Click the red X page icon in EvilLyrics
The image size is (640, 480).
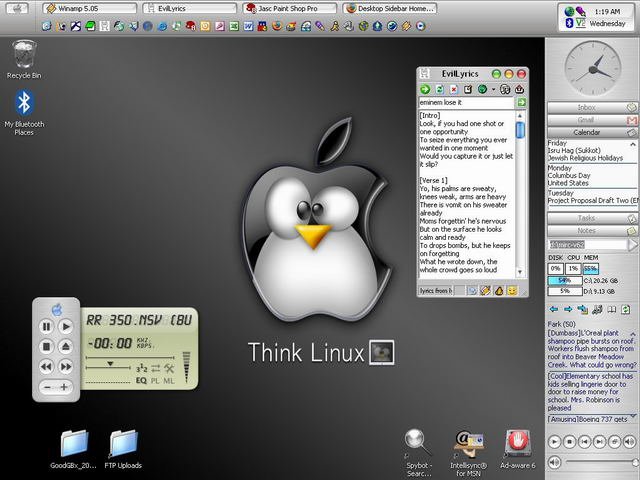pyautogui.click(x=453, y=89)
